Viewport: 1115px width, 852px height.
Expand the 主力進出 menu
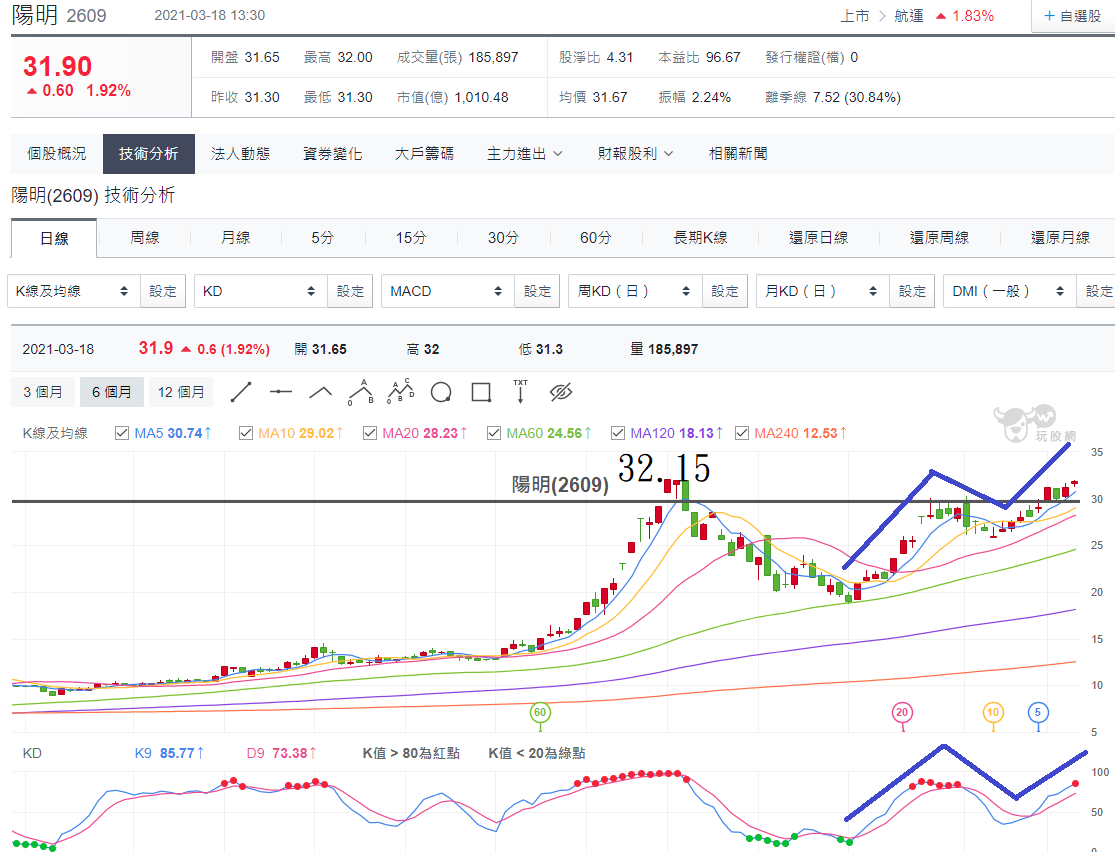coord(524,154)
